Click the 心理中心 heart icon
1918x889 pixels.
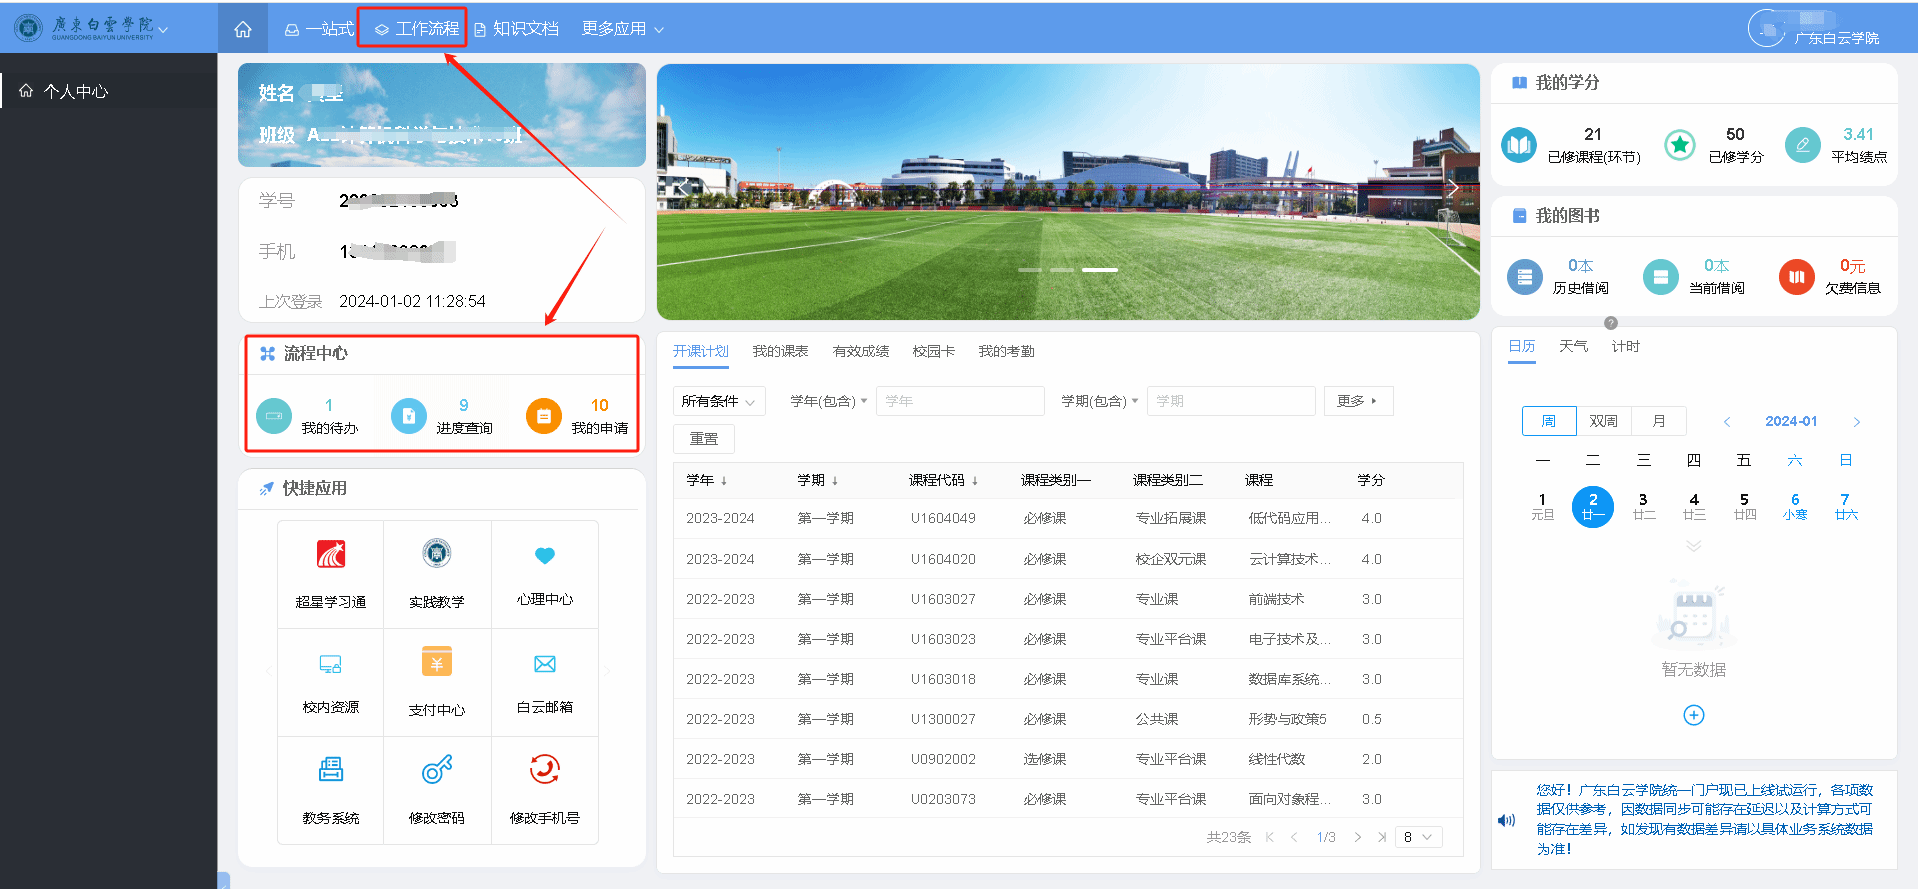tap(544, 556)
